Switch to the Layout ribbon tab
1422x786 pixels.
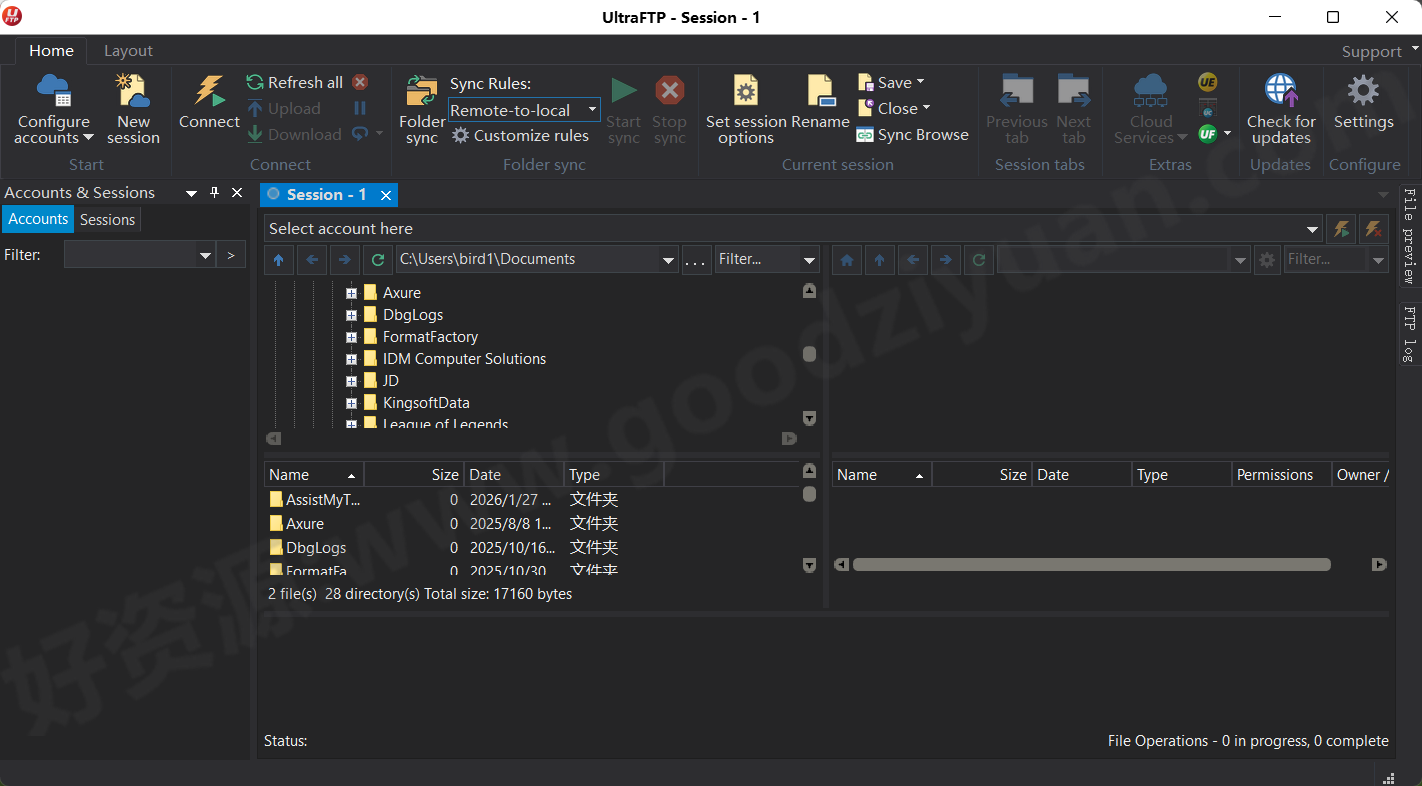[128, 51]
